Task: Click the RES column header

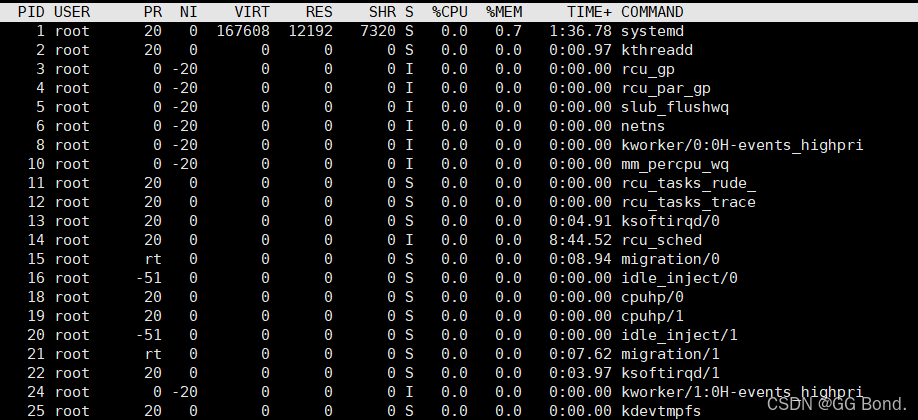Action: (319, 12)
